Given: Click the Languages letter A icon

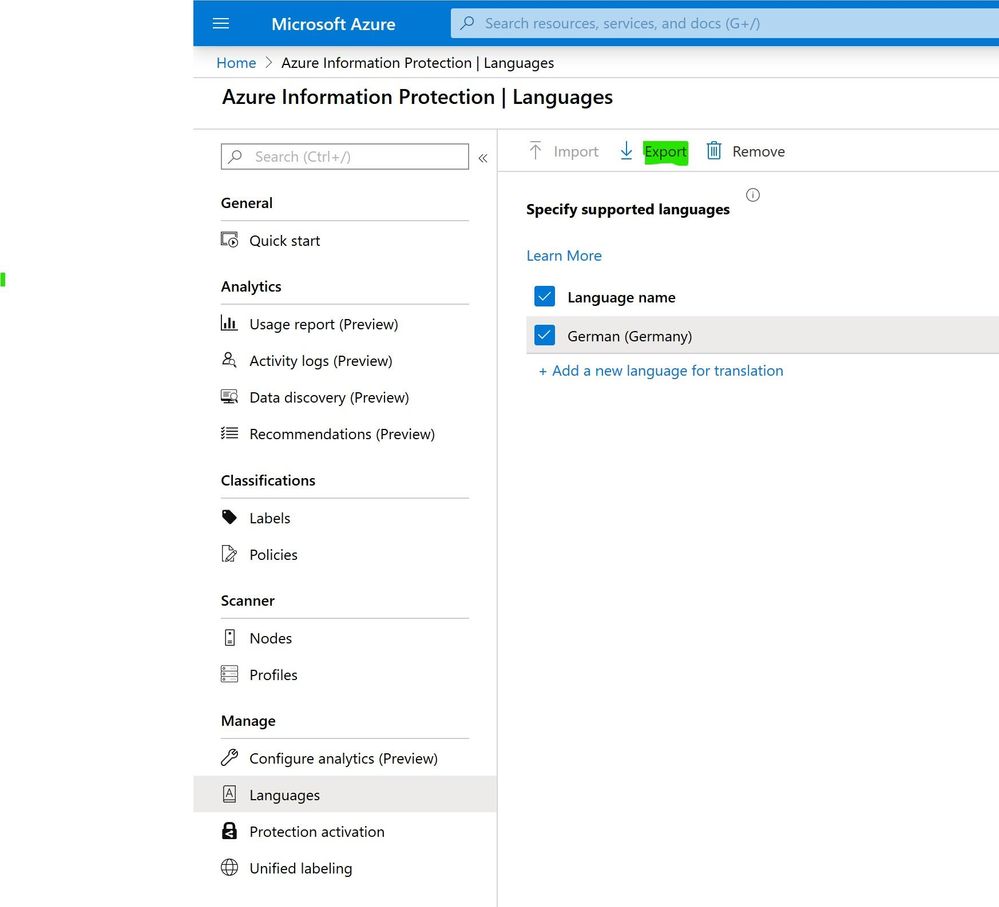Looking at the screenshot, I should [x=229, y=794].
